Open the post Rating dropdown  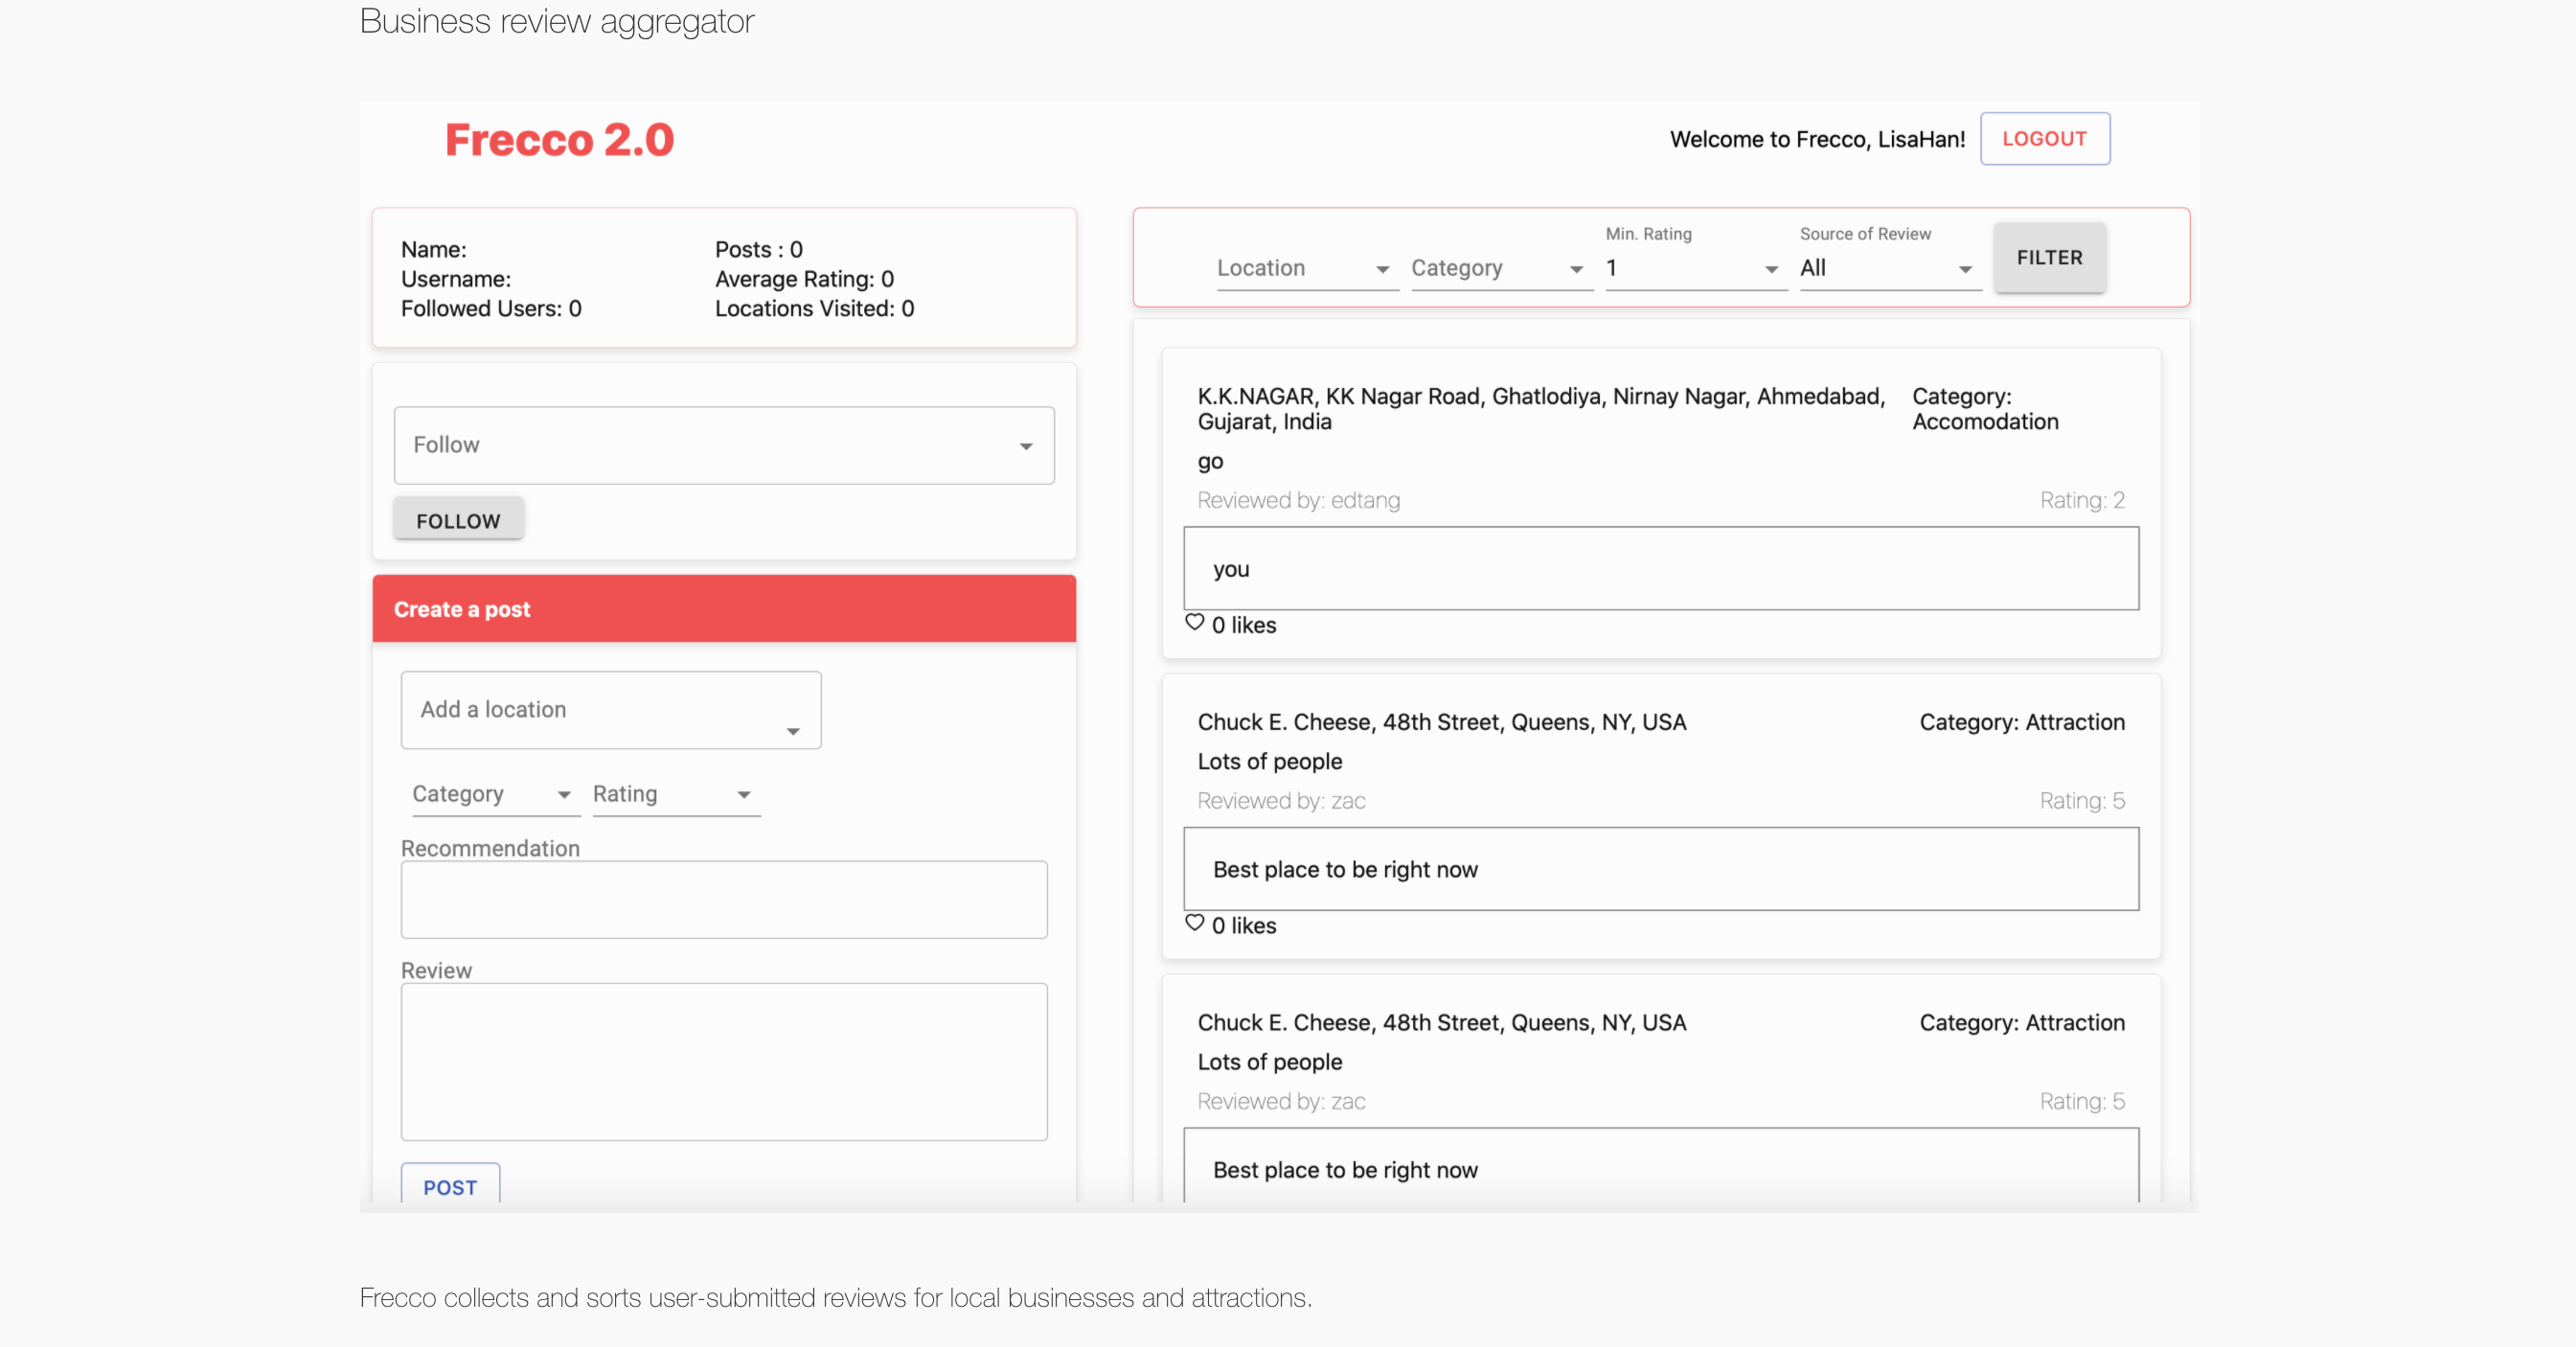673,794
